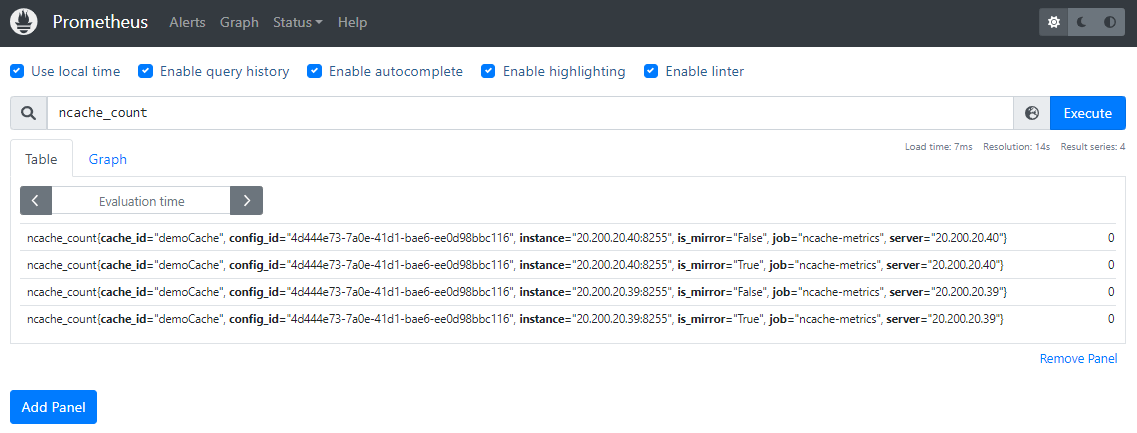Screen dimensions: 1137x433
Task: Expand the Status dropdown menu
Action: pos(298,22)
